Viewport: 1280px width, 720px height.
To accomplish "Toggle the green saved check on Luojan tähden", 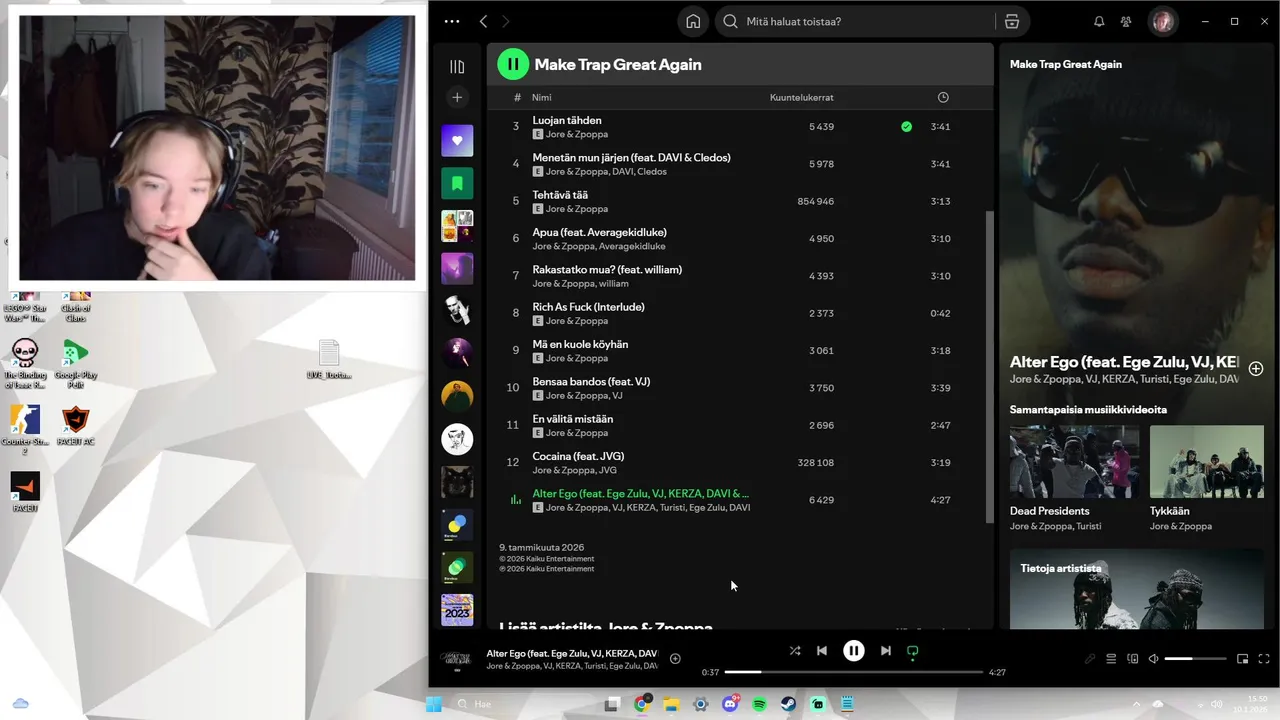I will pos(906,127).
